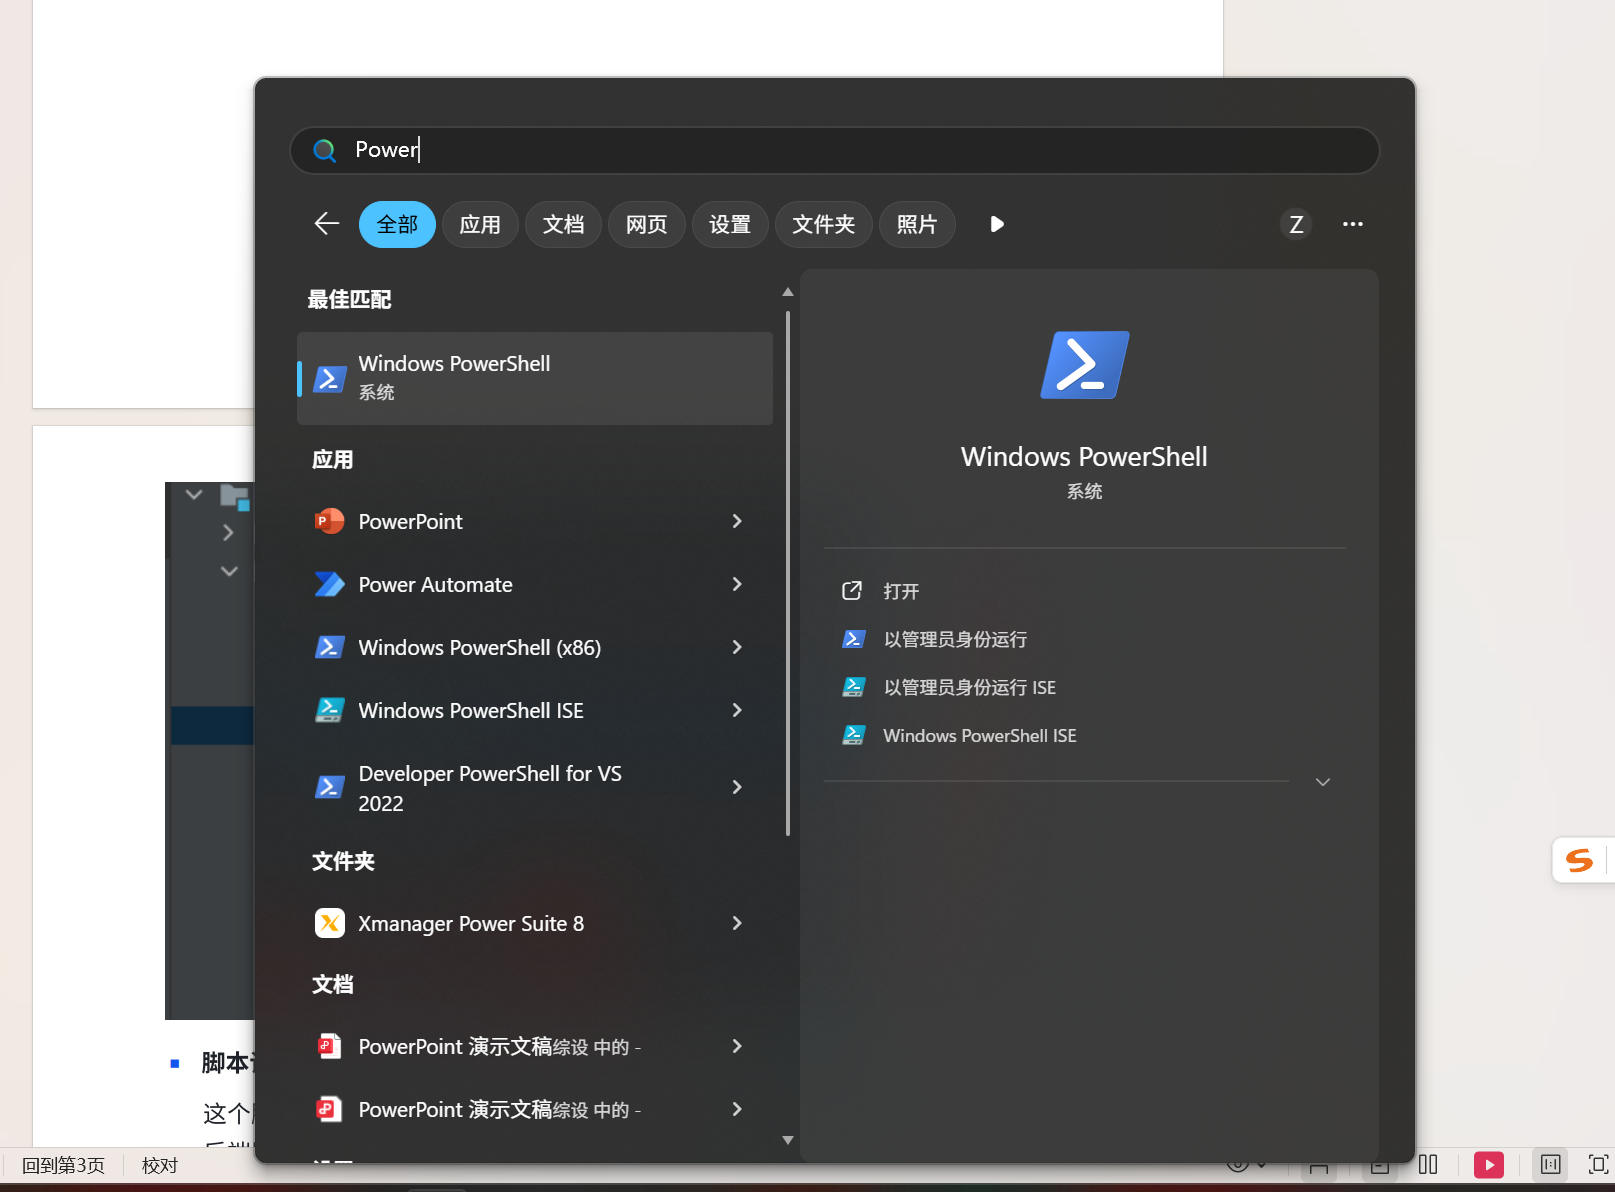1615x1192 pixels.
Task: Click Developer PowerShell for VS icon
Action: (x=329, y=787)
